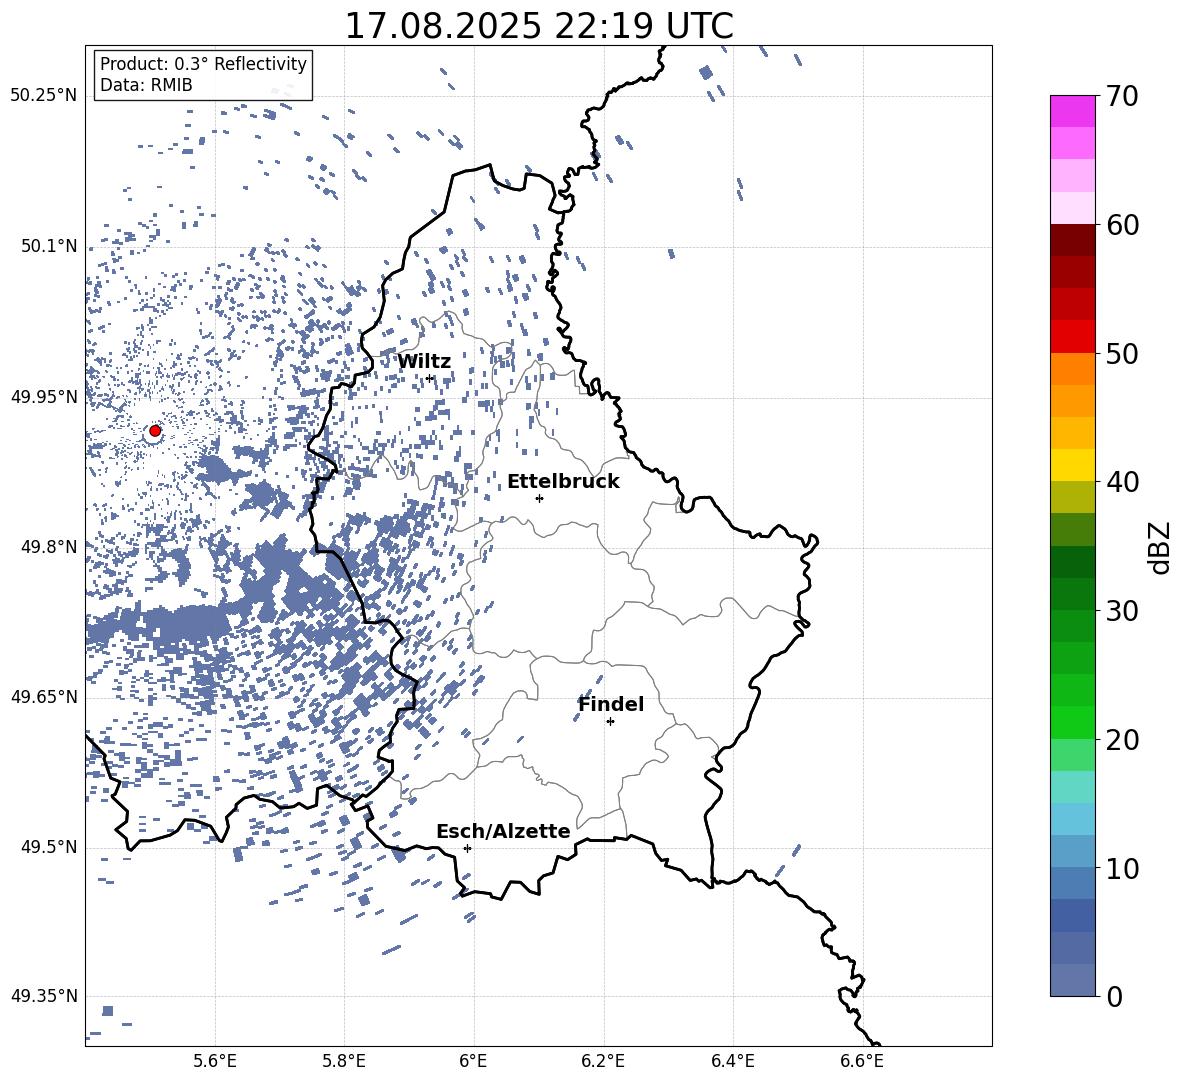Click the Product: 0.3° Reflectivity text
Viewport: 1184px width, 1081px height.
[203, 64]
